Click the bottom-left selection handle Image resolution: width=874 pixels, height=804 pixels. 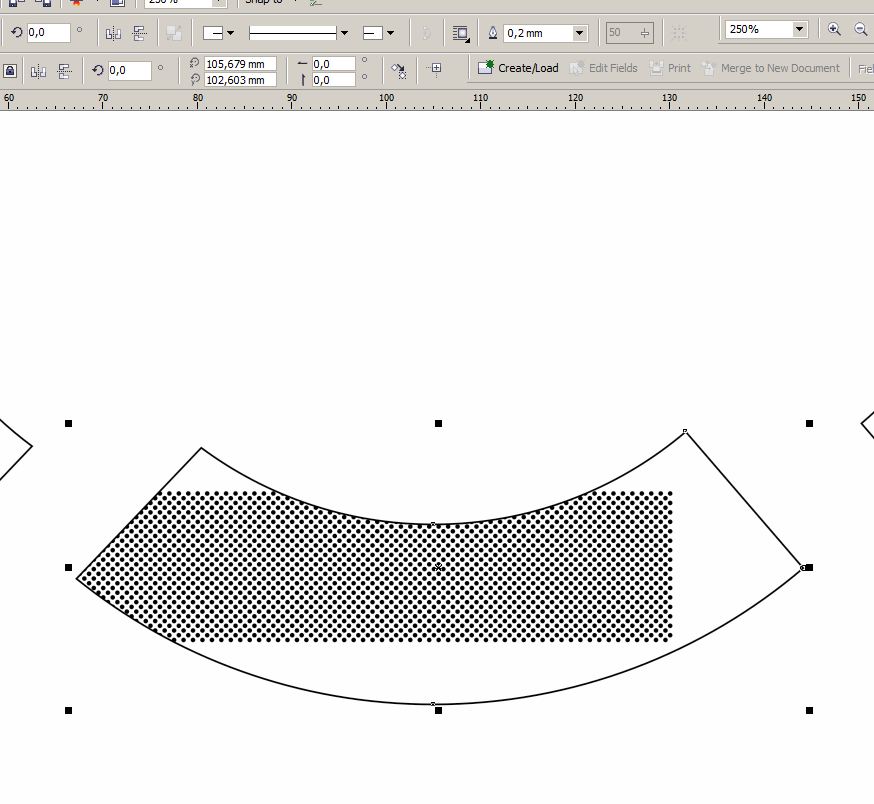pos(69,710)
